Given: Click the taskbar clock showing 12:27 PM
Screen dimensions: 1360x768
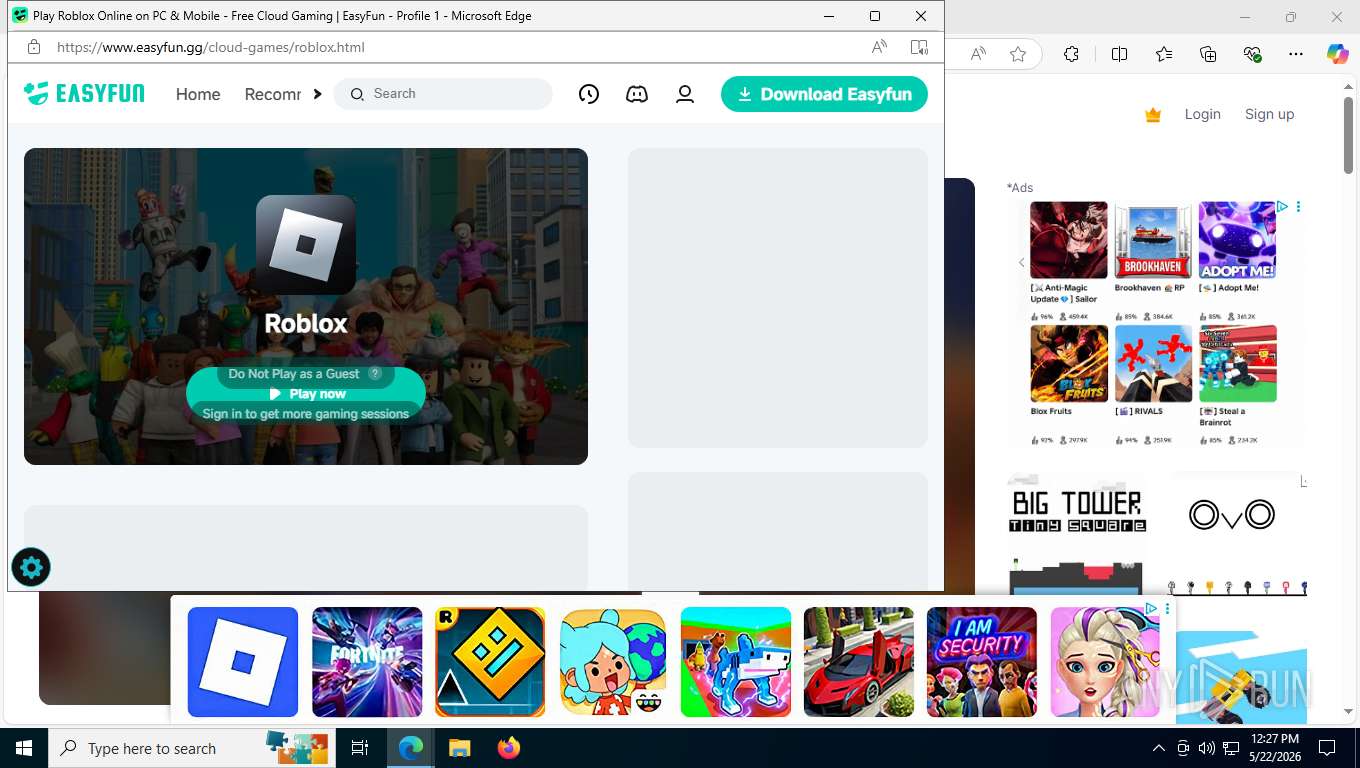Looking at the screenshot, I should [x=1274, y=748].
